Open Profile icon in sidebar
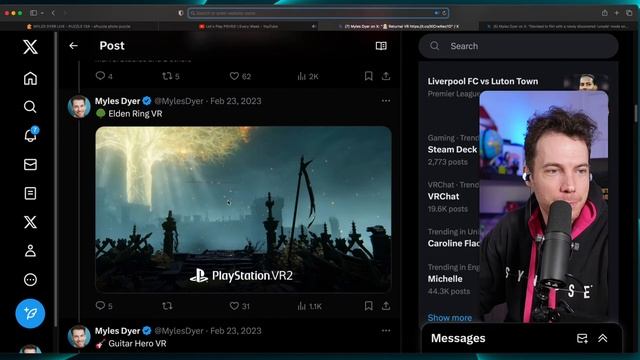Viewport: 640px width, 360px height. [30, 251]
